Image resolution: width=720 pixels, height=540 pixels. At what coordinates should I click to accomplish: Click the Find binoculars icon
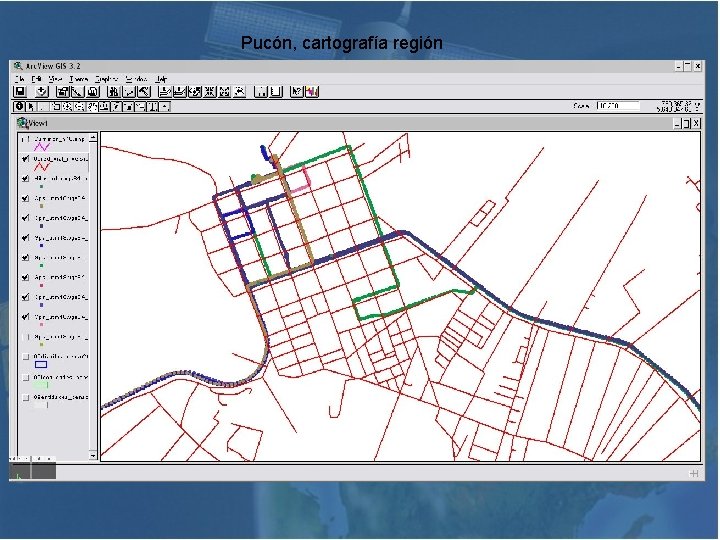113,92
